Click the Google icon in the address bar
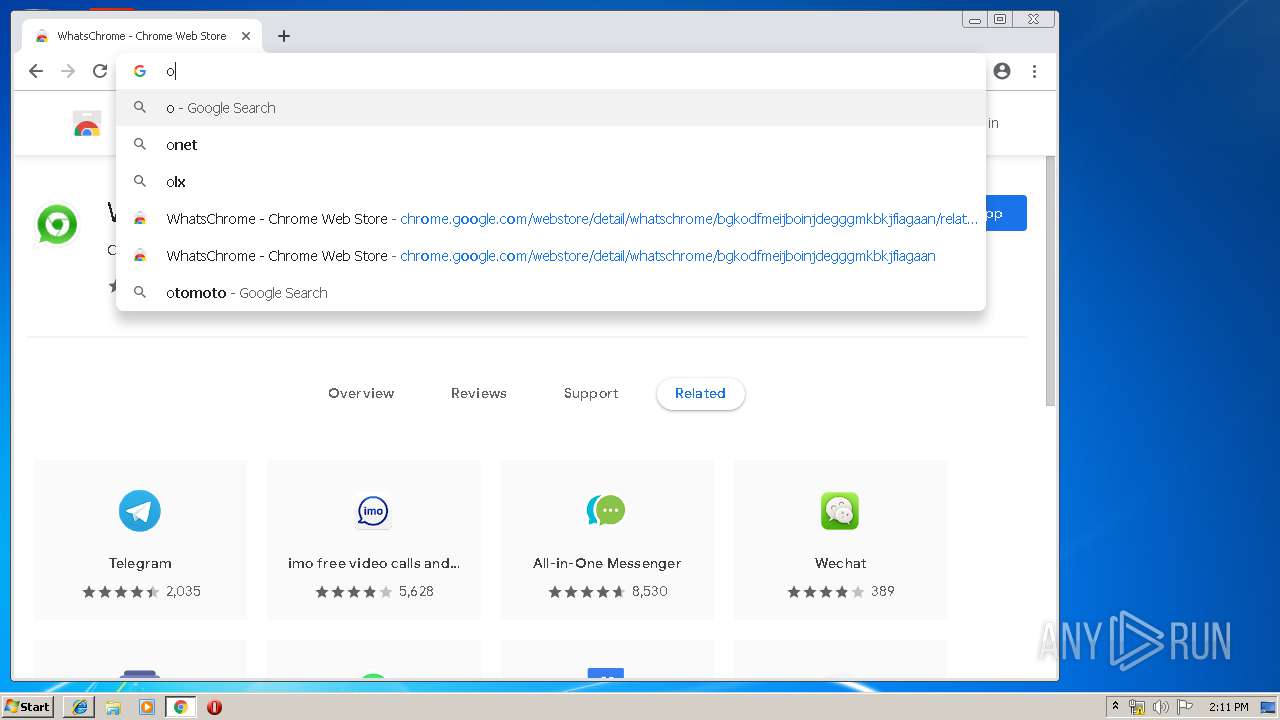Viewport: 1280px width, 720px height. 140,71
